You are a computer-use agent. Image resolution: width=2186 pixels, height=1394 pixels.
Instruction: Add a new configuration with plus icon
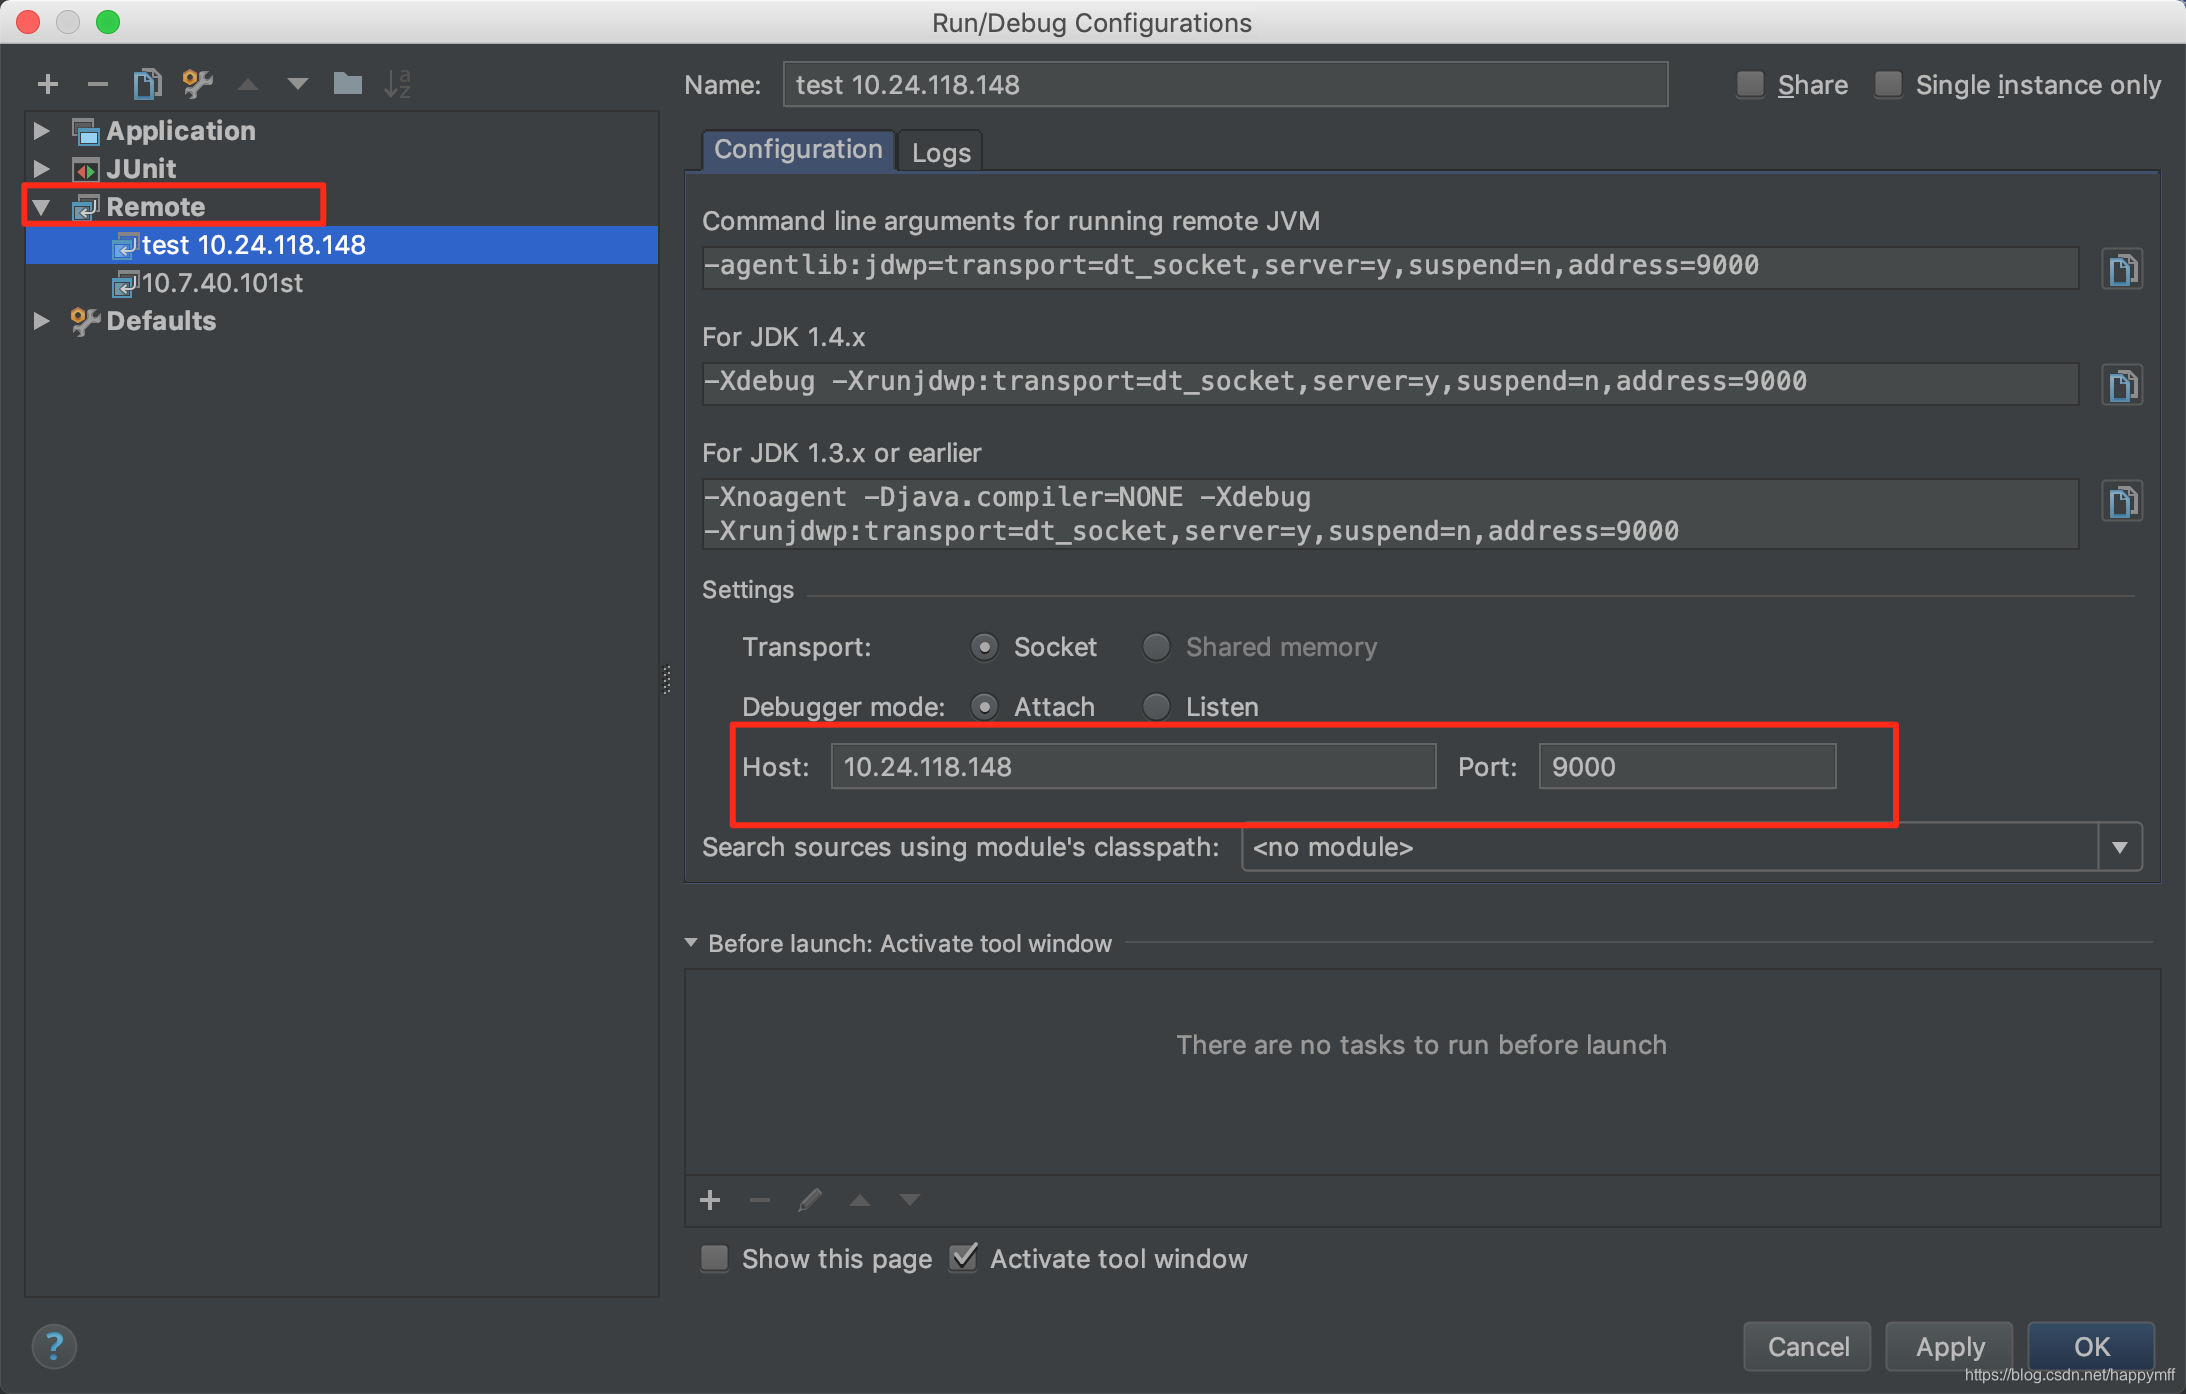tap(47, 84)
